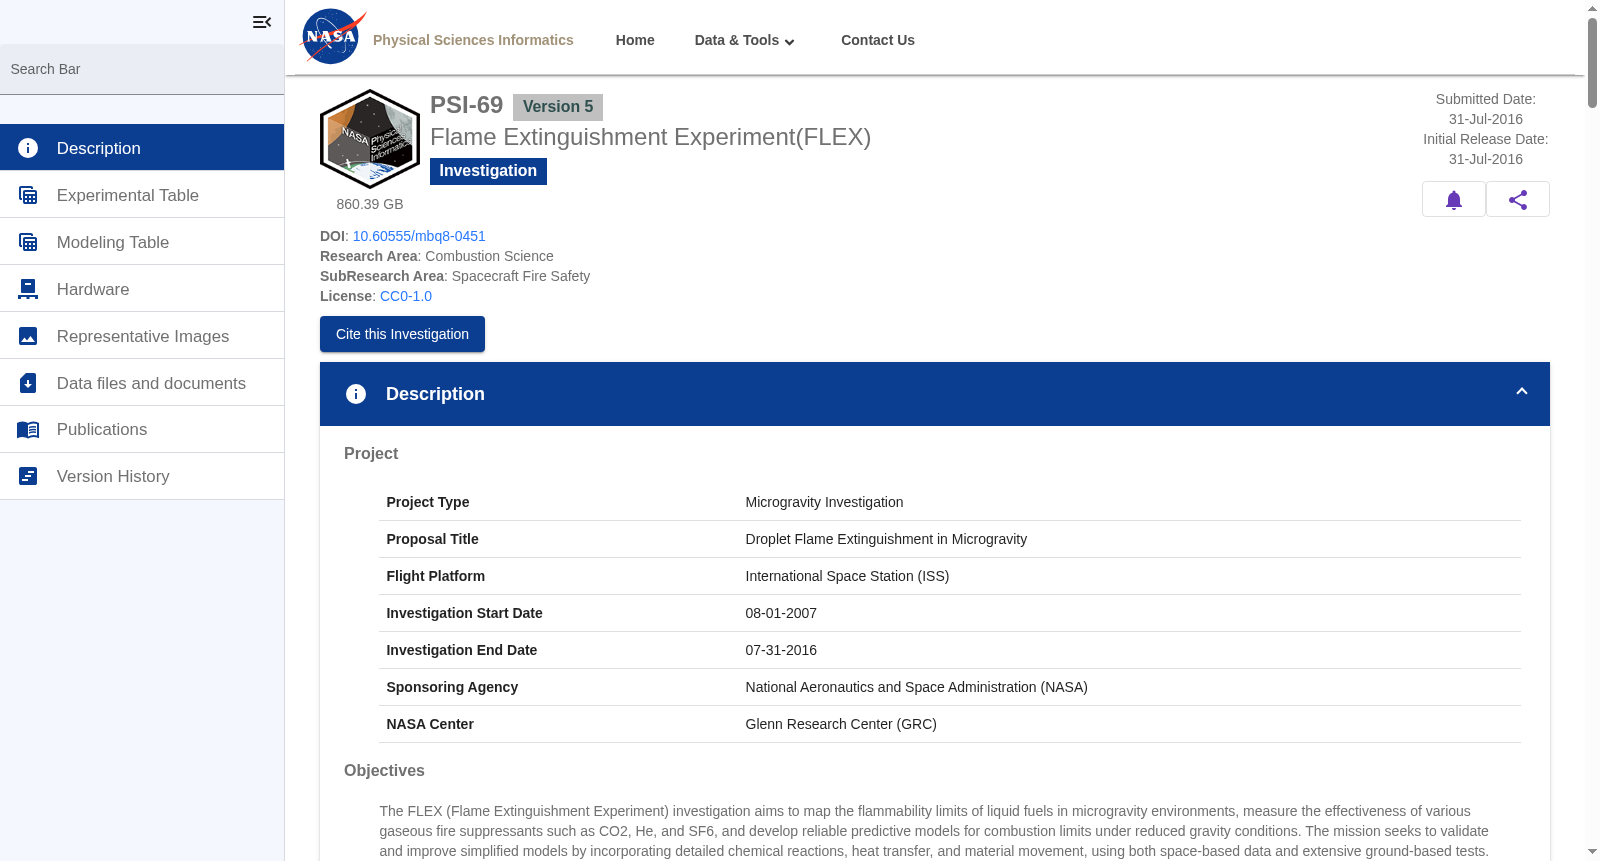Collapse the sidebar menu icon
This screenshot has height=861, width=1600.
pyautogui.click(x=262, y=22)
